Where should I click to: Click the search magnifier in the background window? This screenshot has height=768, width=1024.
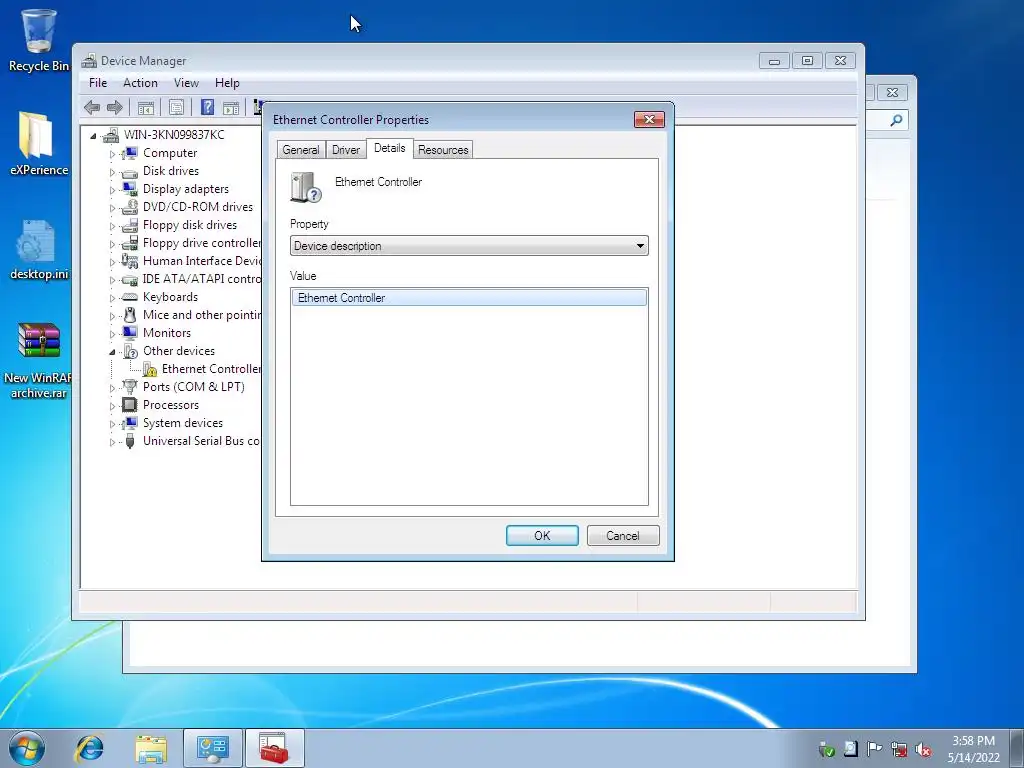[x=897, y=120]
